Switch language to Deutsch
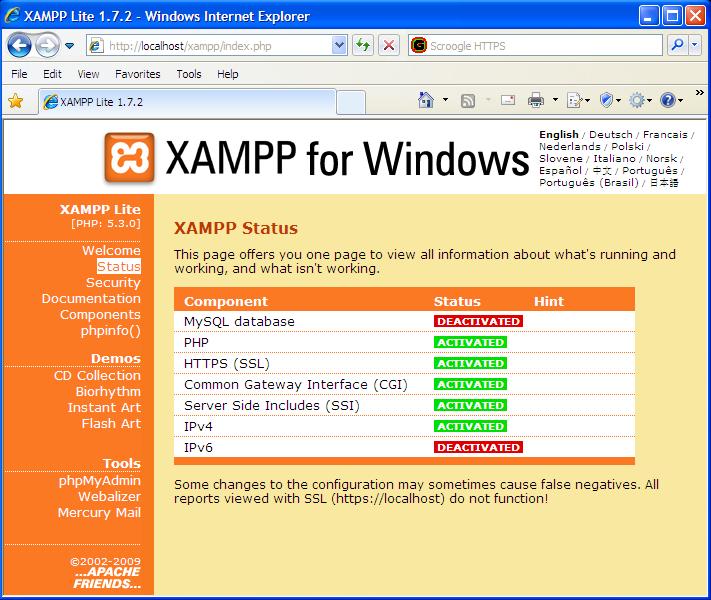 point(610,135)
